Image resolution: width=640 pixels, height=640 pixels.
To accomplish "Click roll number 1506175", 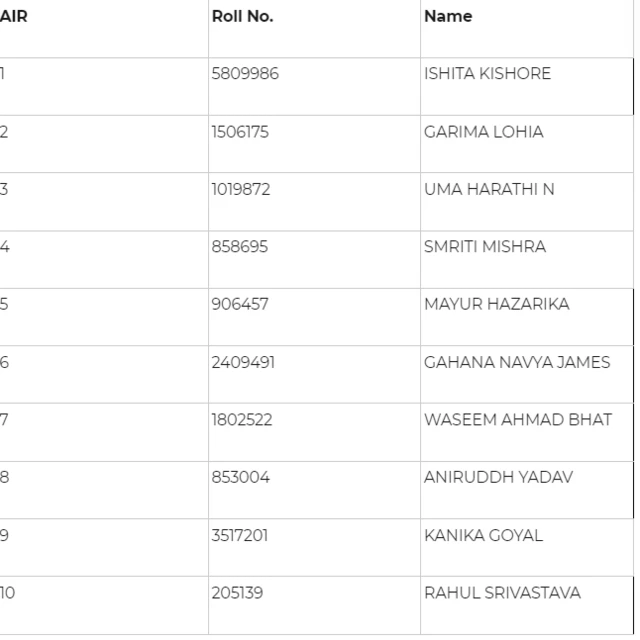I will [240, 132].
